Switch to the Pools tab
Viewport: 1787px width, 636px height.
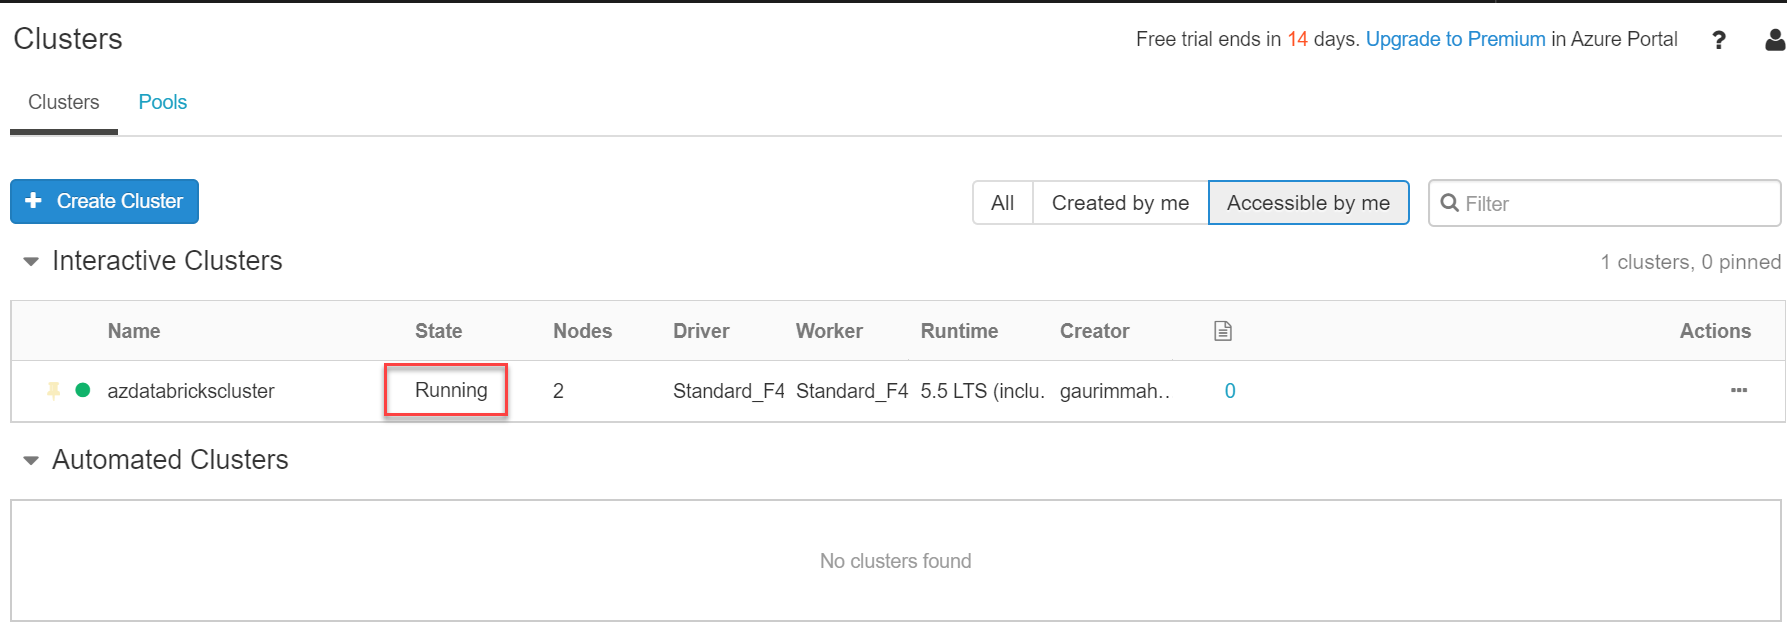tap(162, 102)
